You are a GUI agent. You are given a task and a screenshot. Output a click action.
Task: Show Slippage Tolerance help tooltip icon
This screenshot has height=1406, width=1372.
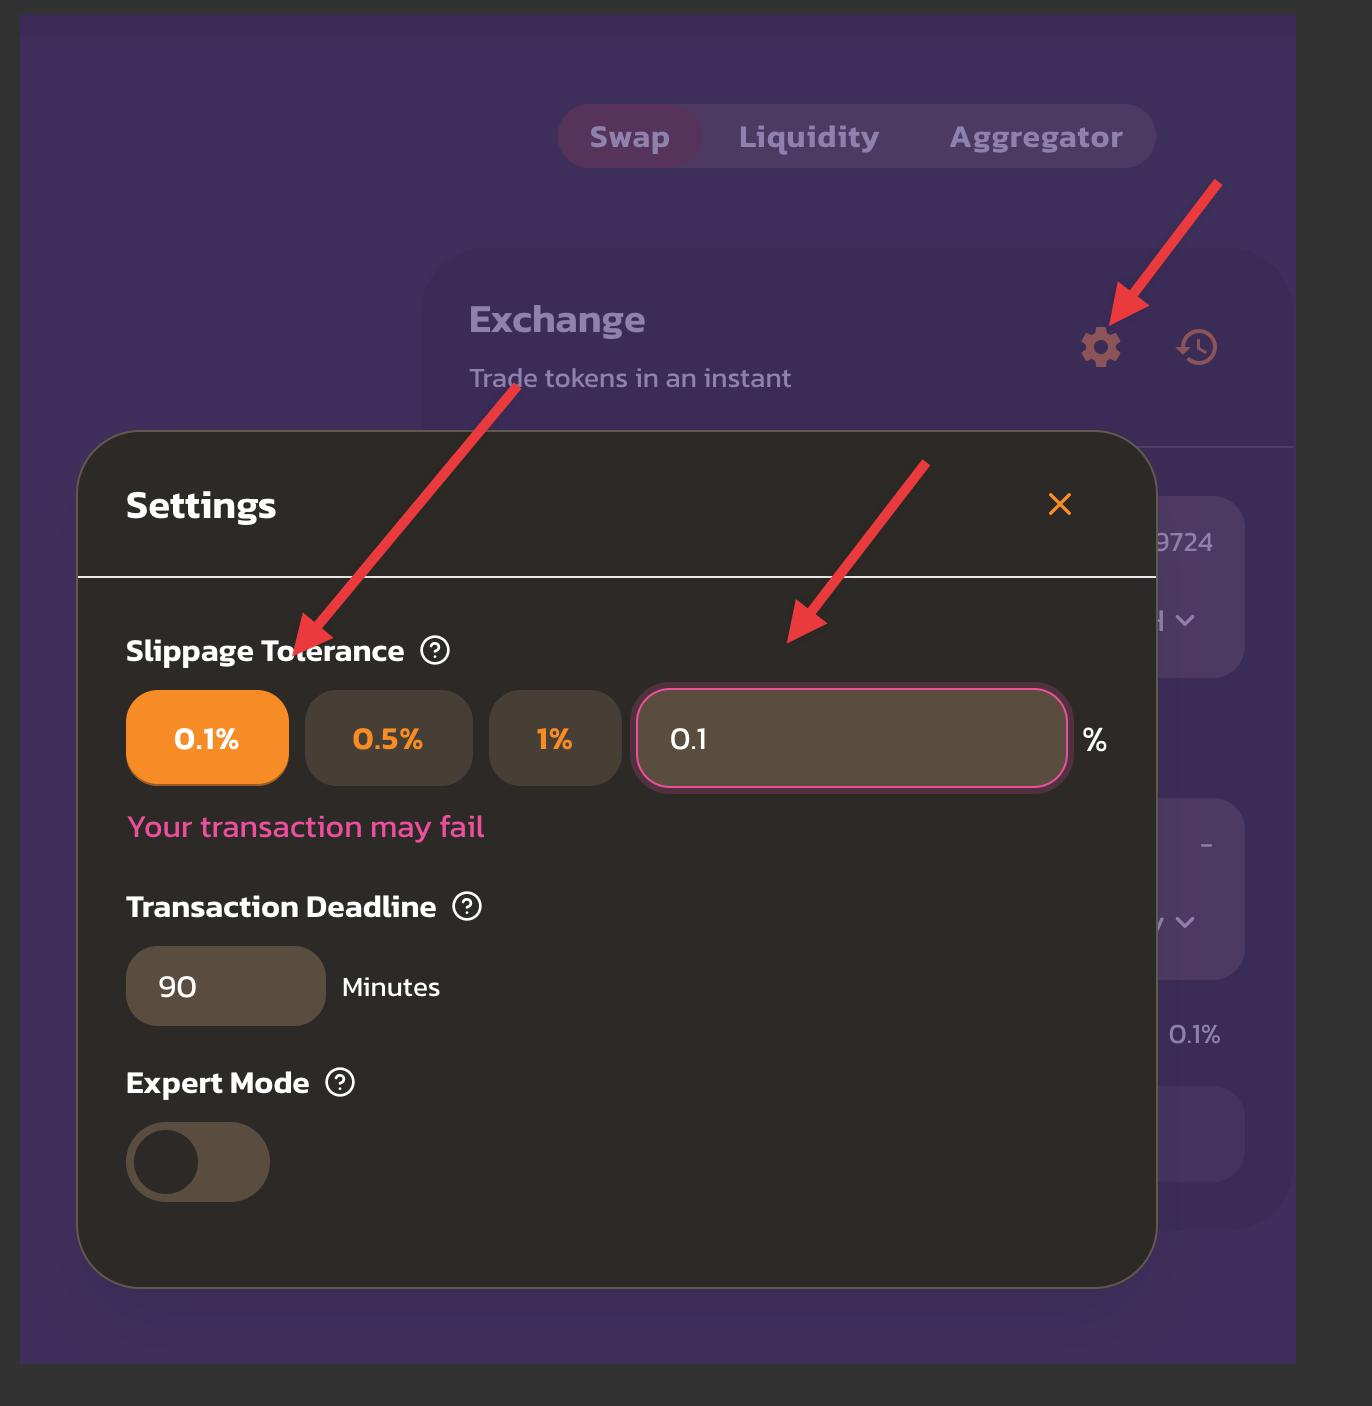(x=435, y=650)
